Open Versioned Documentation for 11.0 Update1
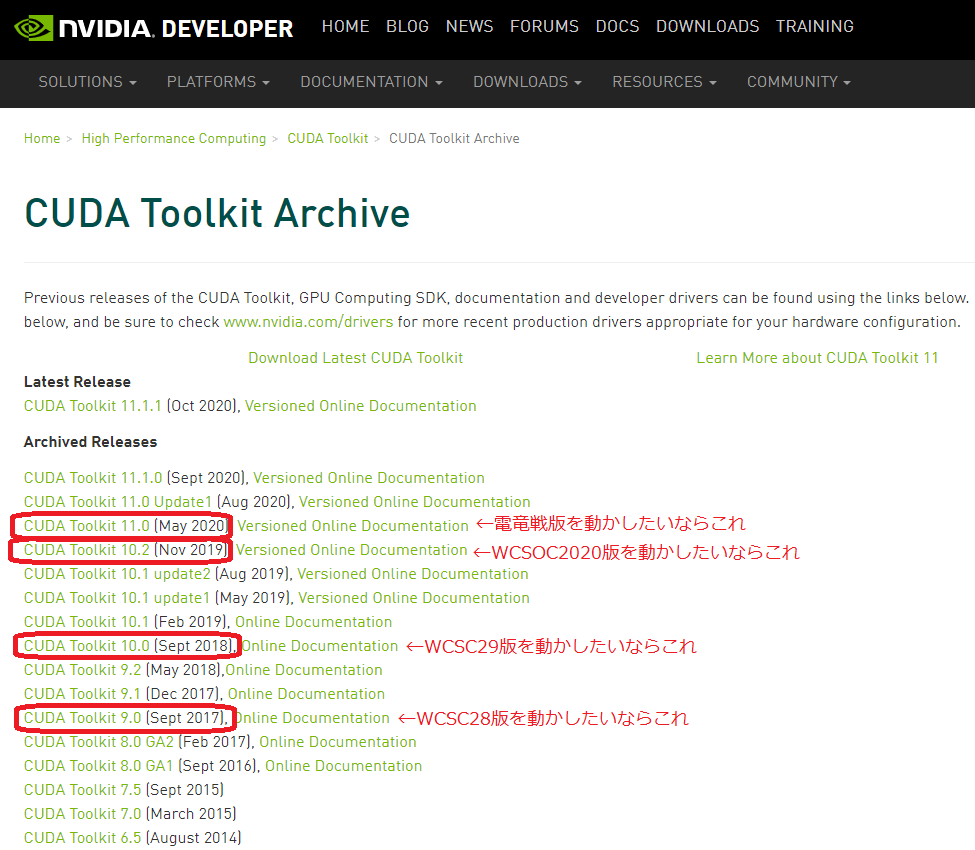975x850 pixels. (415, 502)
